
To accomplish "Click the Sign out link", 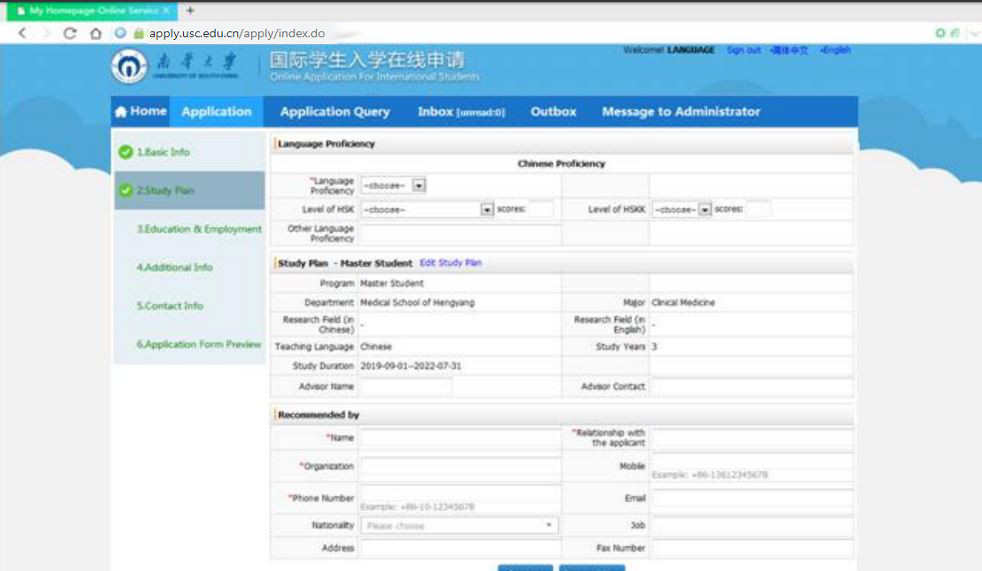I will click(743, 50).
